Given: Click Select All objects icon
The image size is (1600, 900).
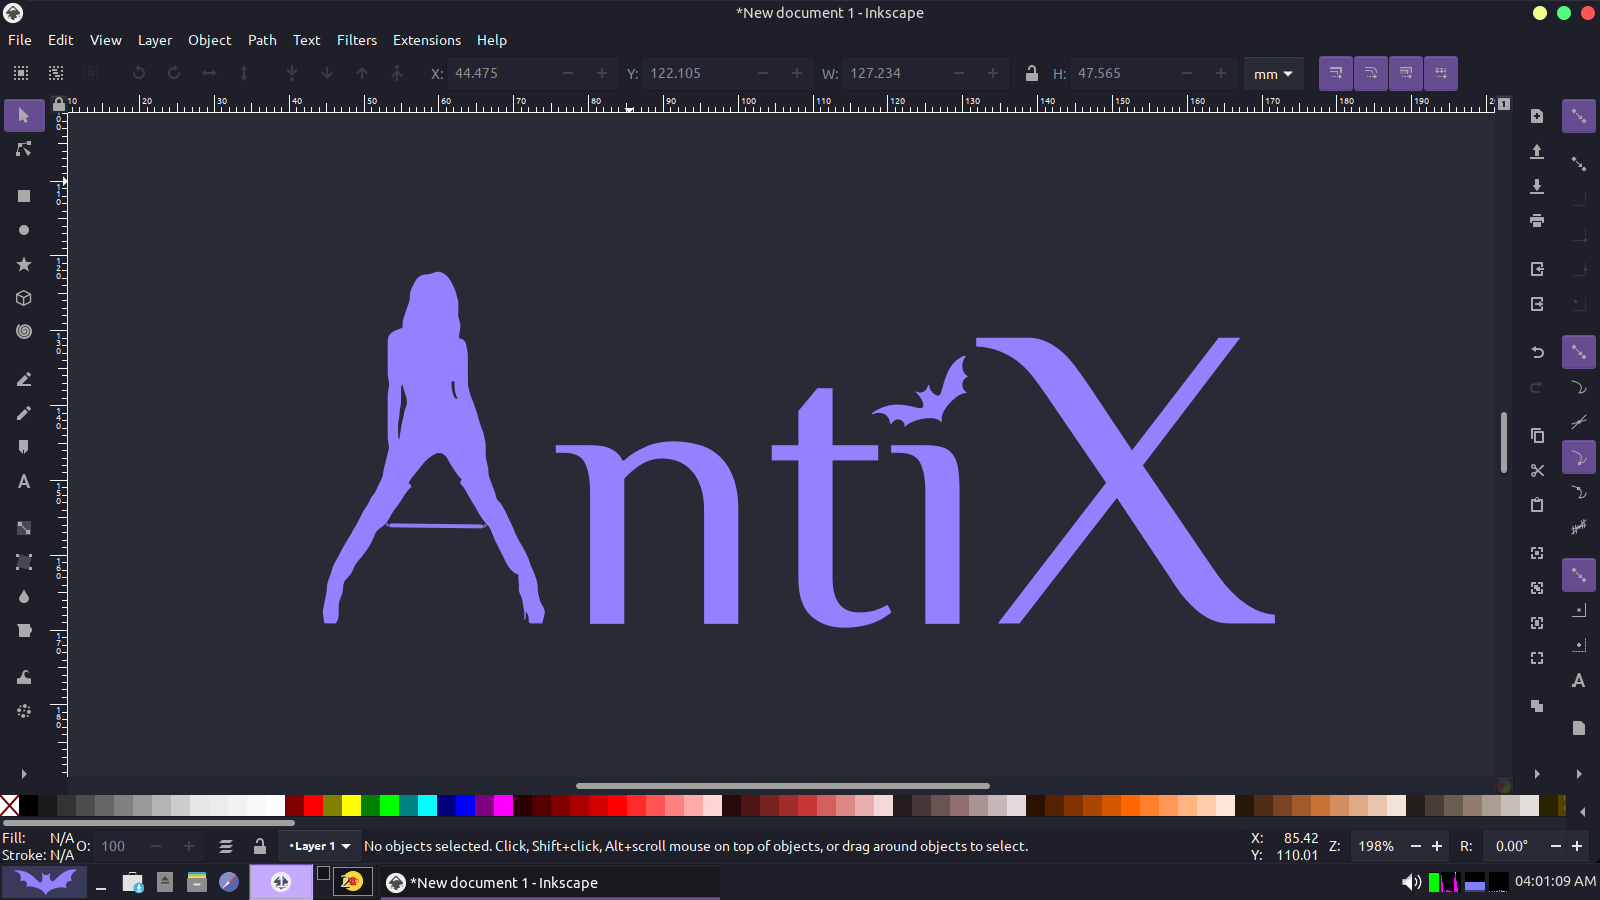Looking at the screenshot, I should (21, 73).
